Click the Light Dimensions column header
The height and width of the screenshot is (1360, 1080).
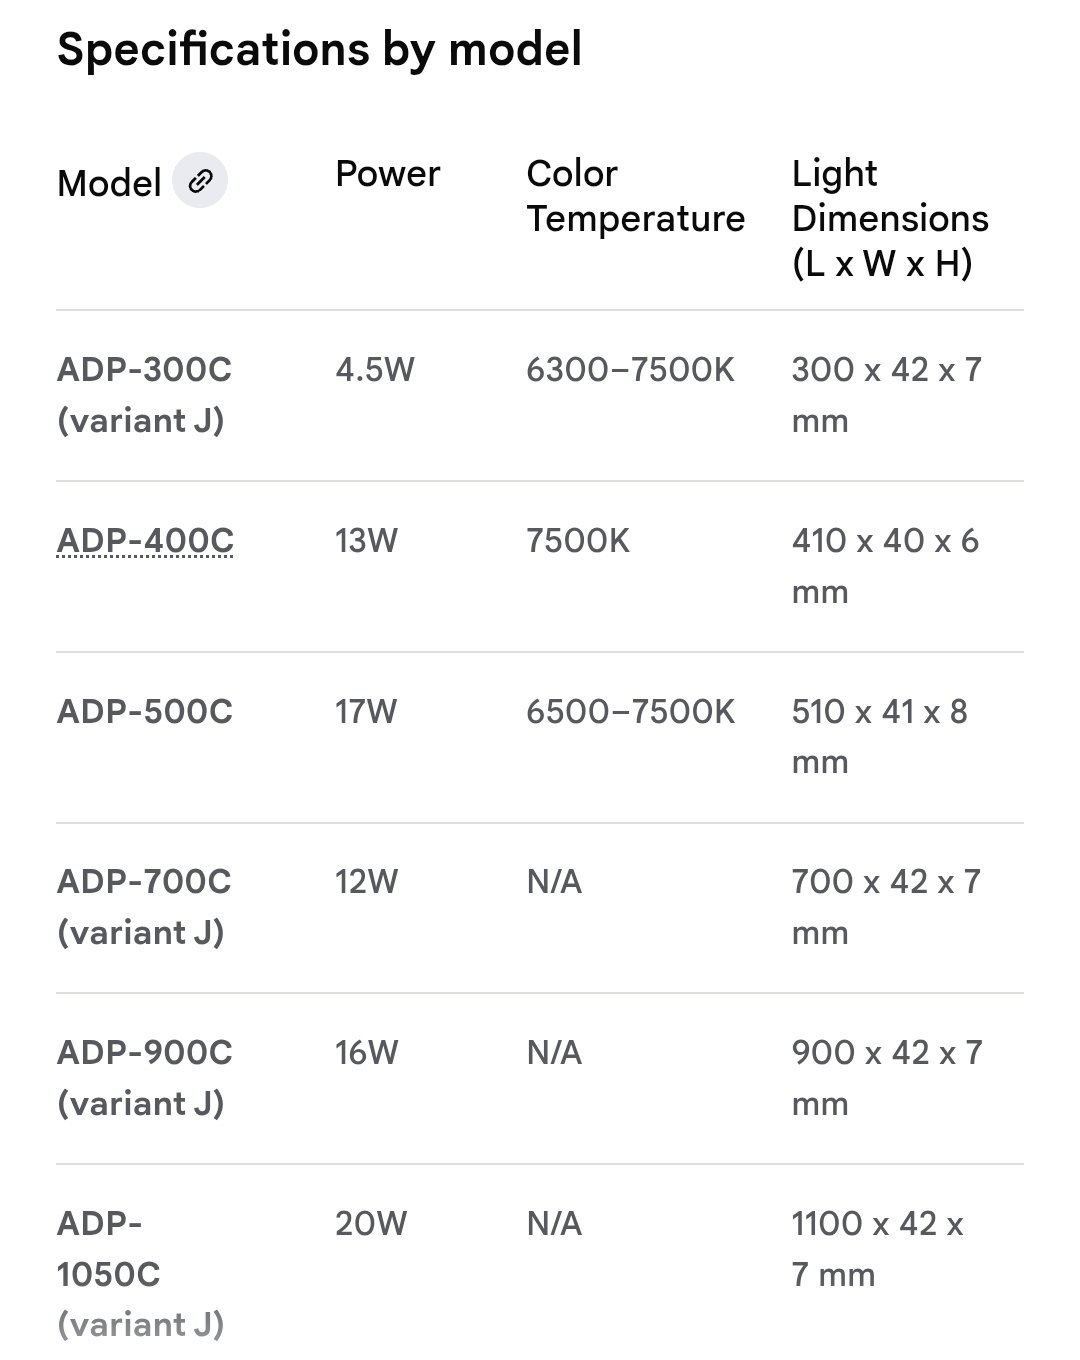pyautogui.click(x=889, y=218)
